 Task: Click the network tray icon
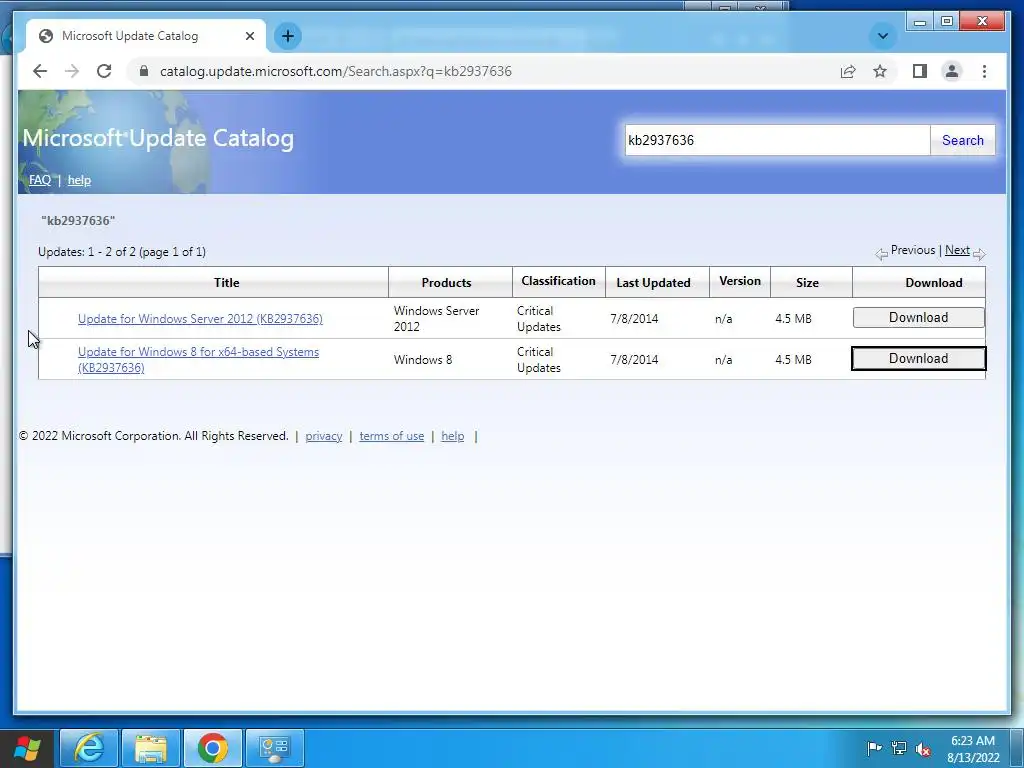[899, 748]
